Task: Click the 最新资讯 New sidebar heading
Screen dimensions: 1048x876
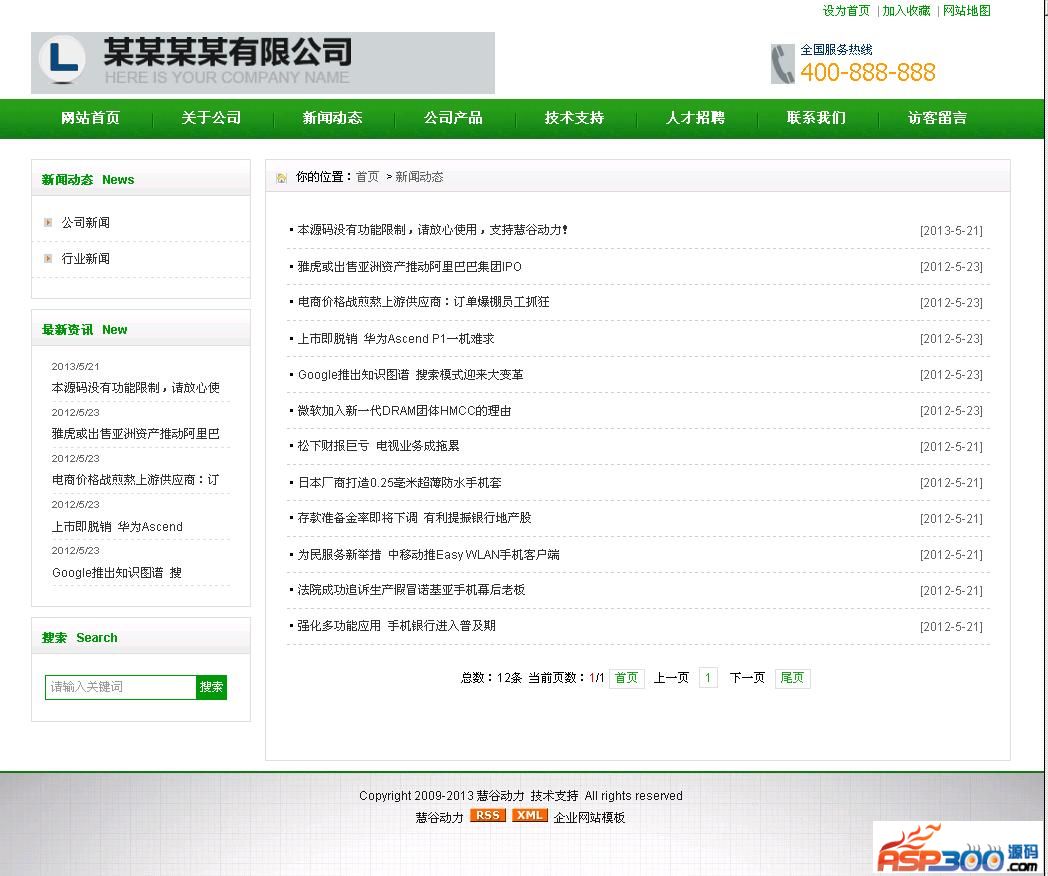Action: [x=84, y=330]
